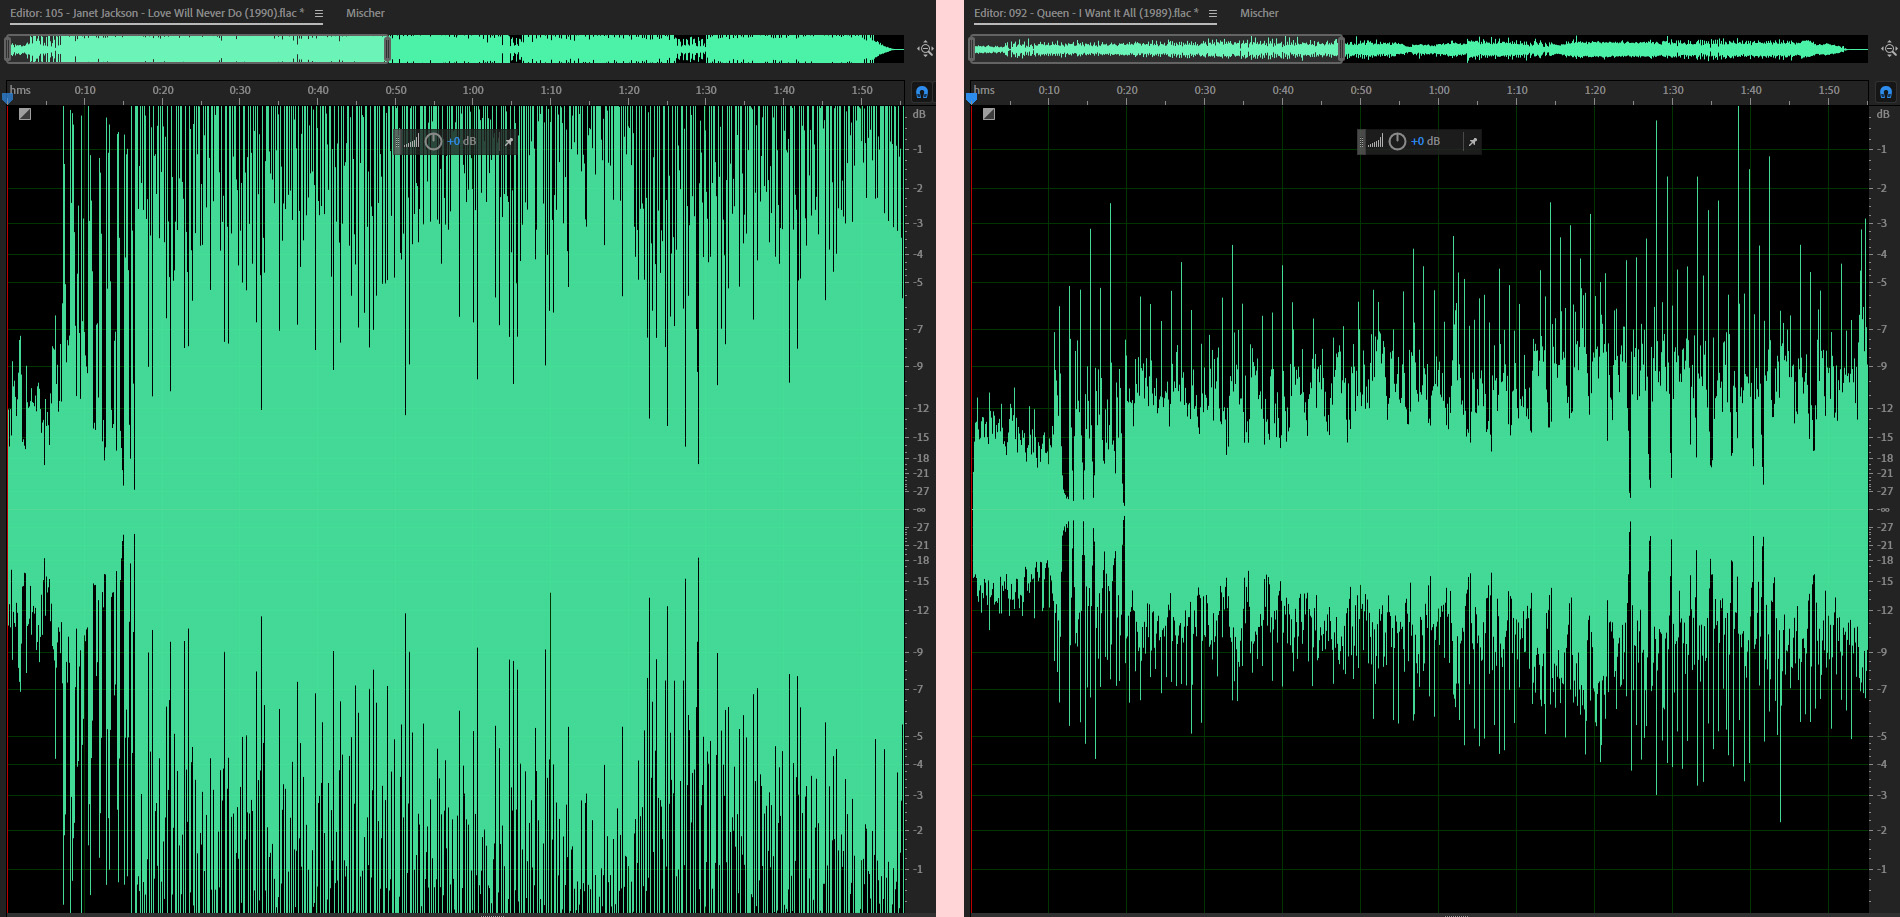This screenshot has height=917, width=1900.
Task: Click the unselected overview waveform in Janet Jackson navigator
Action: [645, 49]
